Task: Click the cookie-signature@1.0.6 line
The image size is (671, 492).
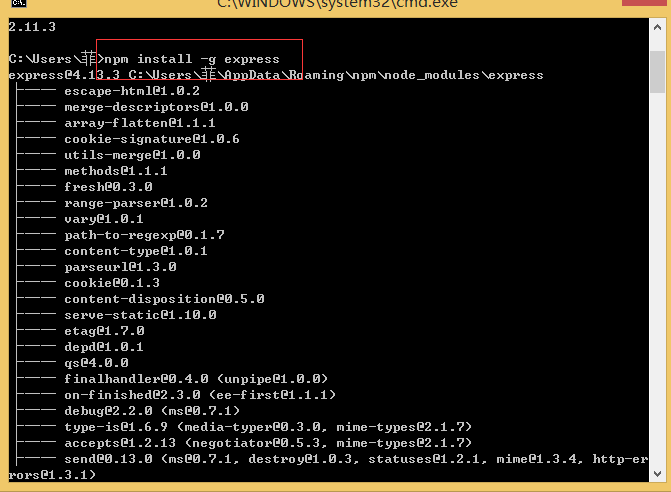Action: (152, 139)
